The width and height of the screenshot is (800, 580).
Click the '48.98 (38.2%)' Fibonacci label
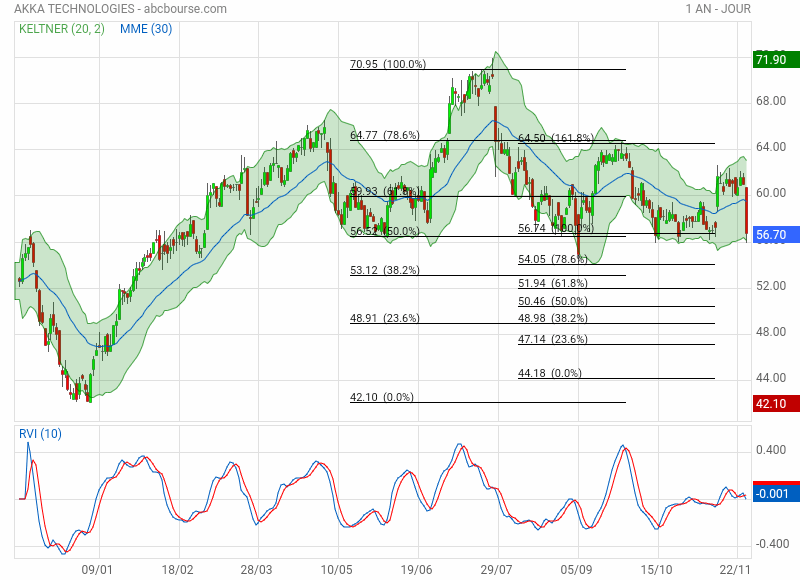coord(553,318)
